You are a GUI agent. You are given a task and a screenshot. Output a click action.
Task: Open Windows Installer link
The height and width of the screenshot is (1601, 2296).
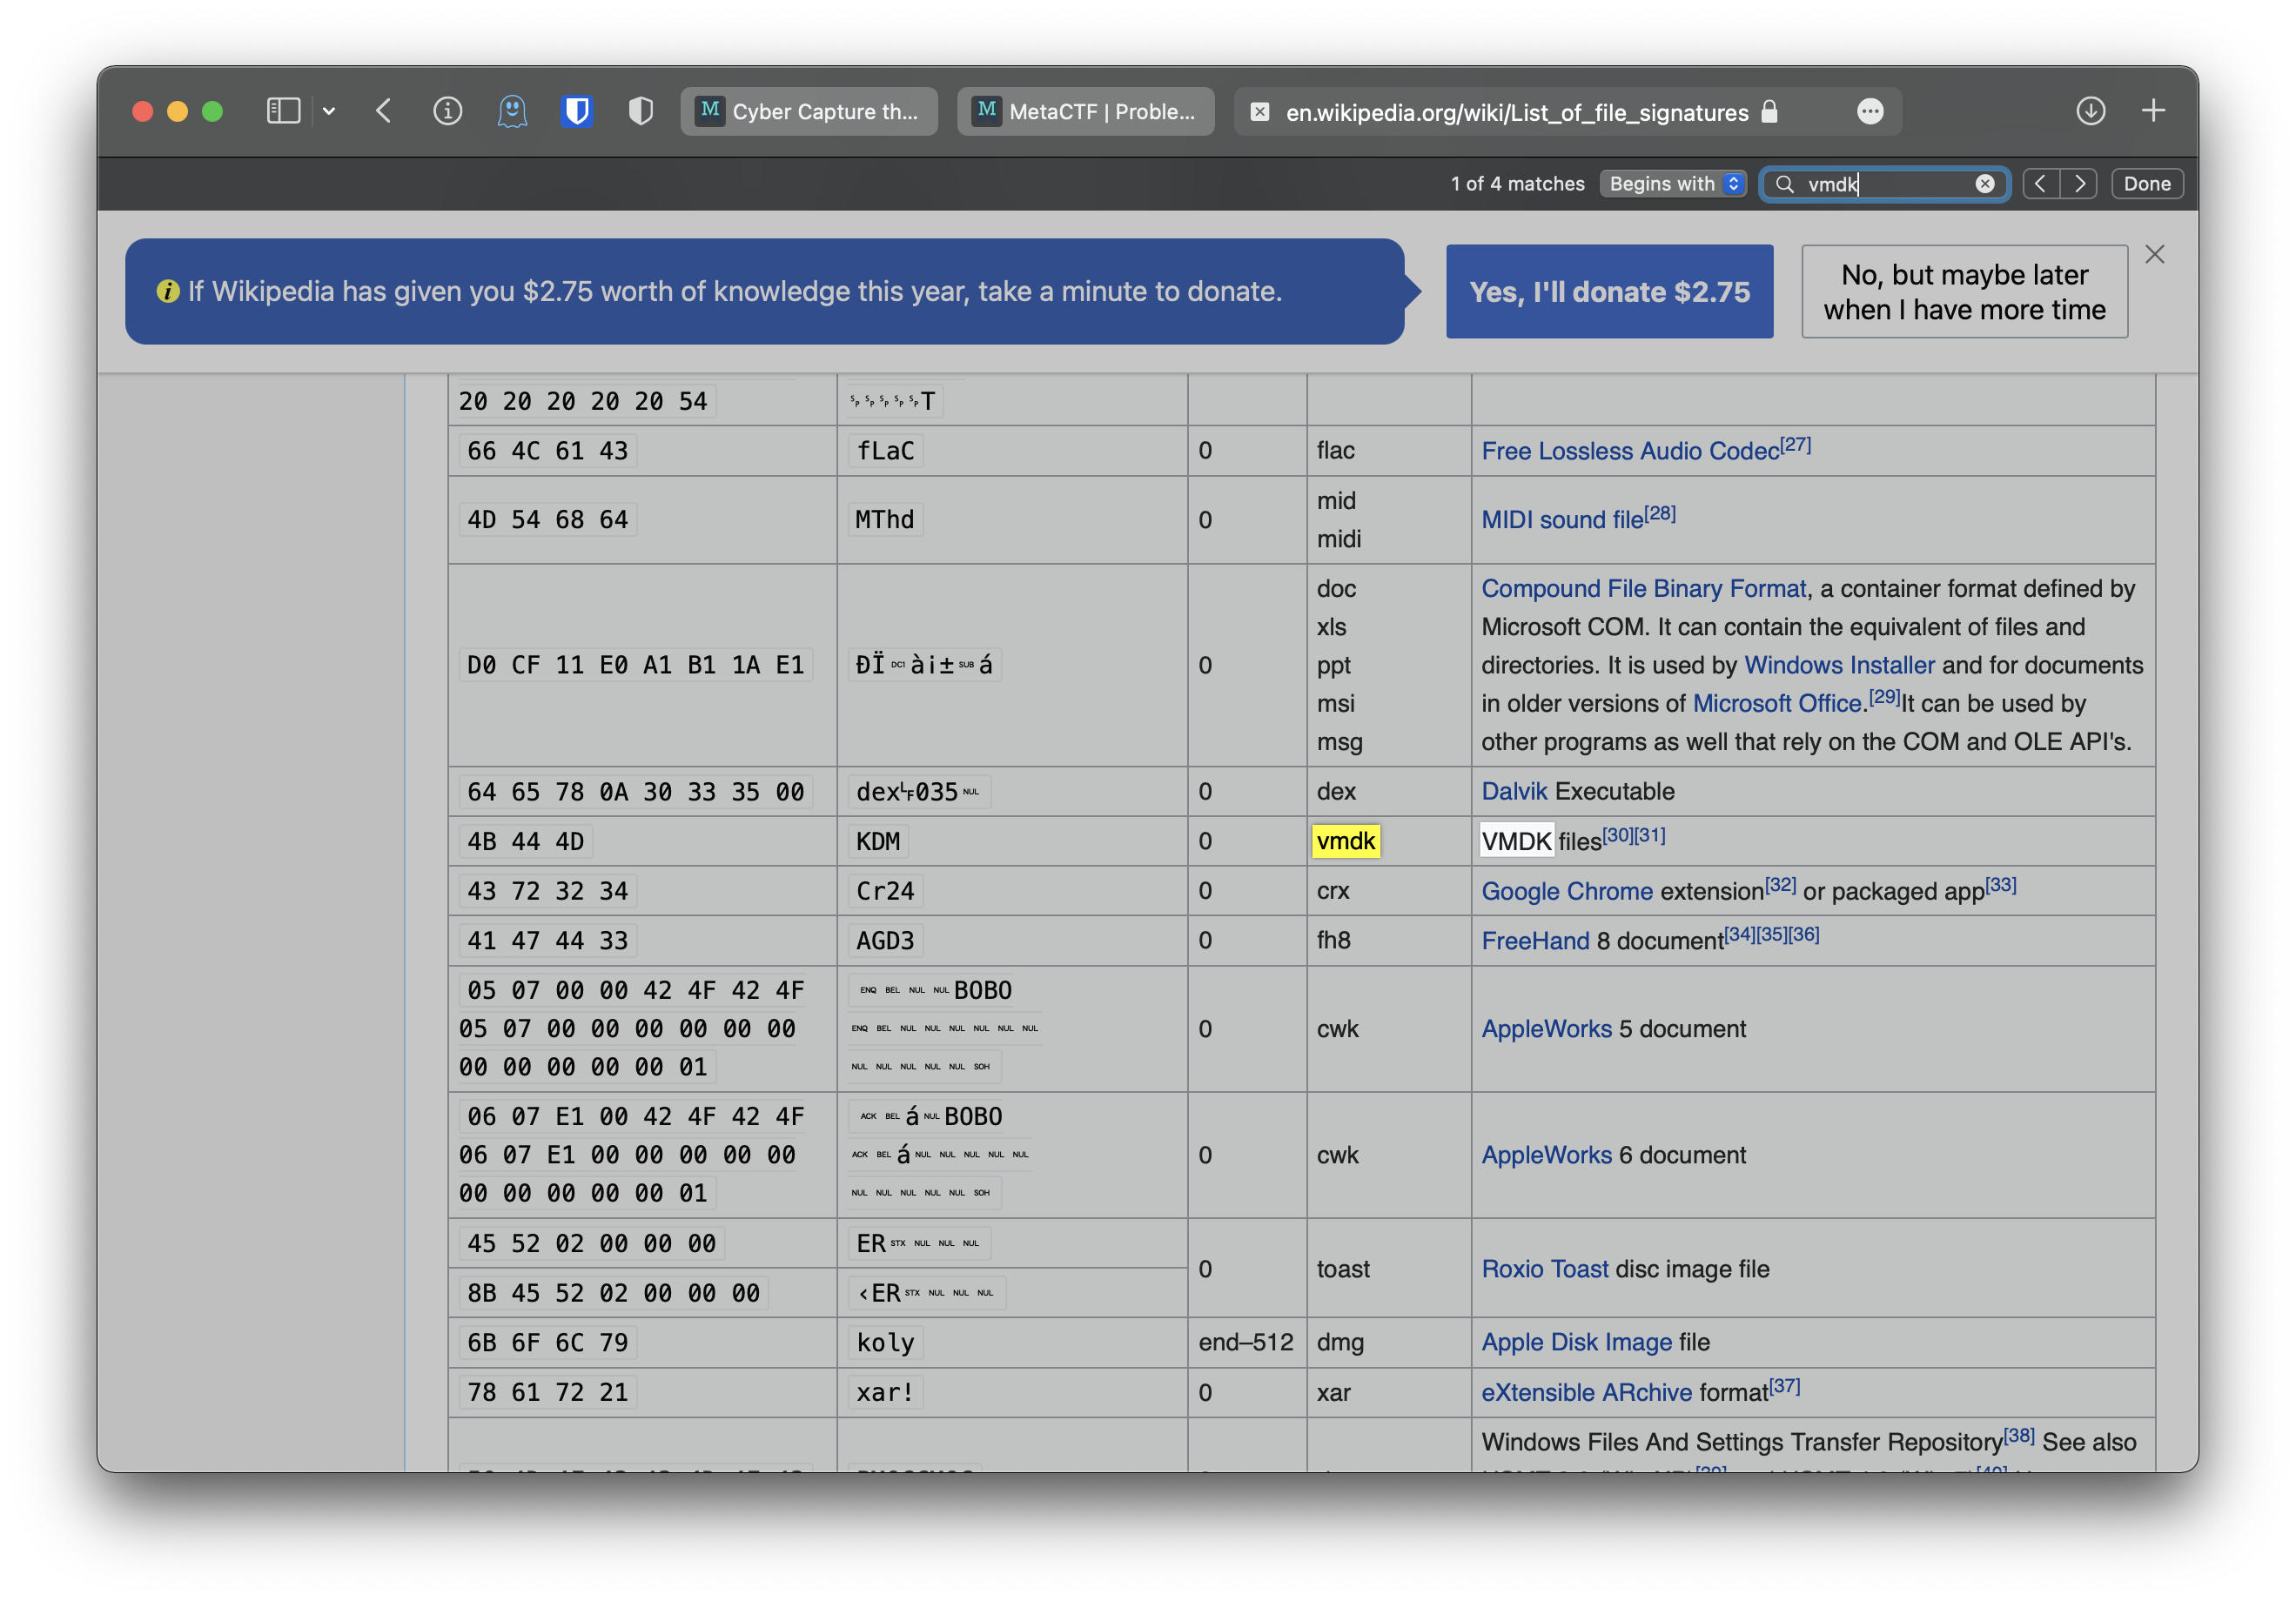point(1839,665)
